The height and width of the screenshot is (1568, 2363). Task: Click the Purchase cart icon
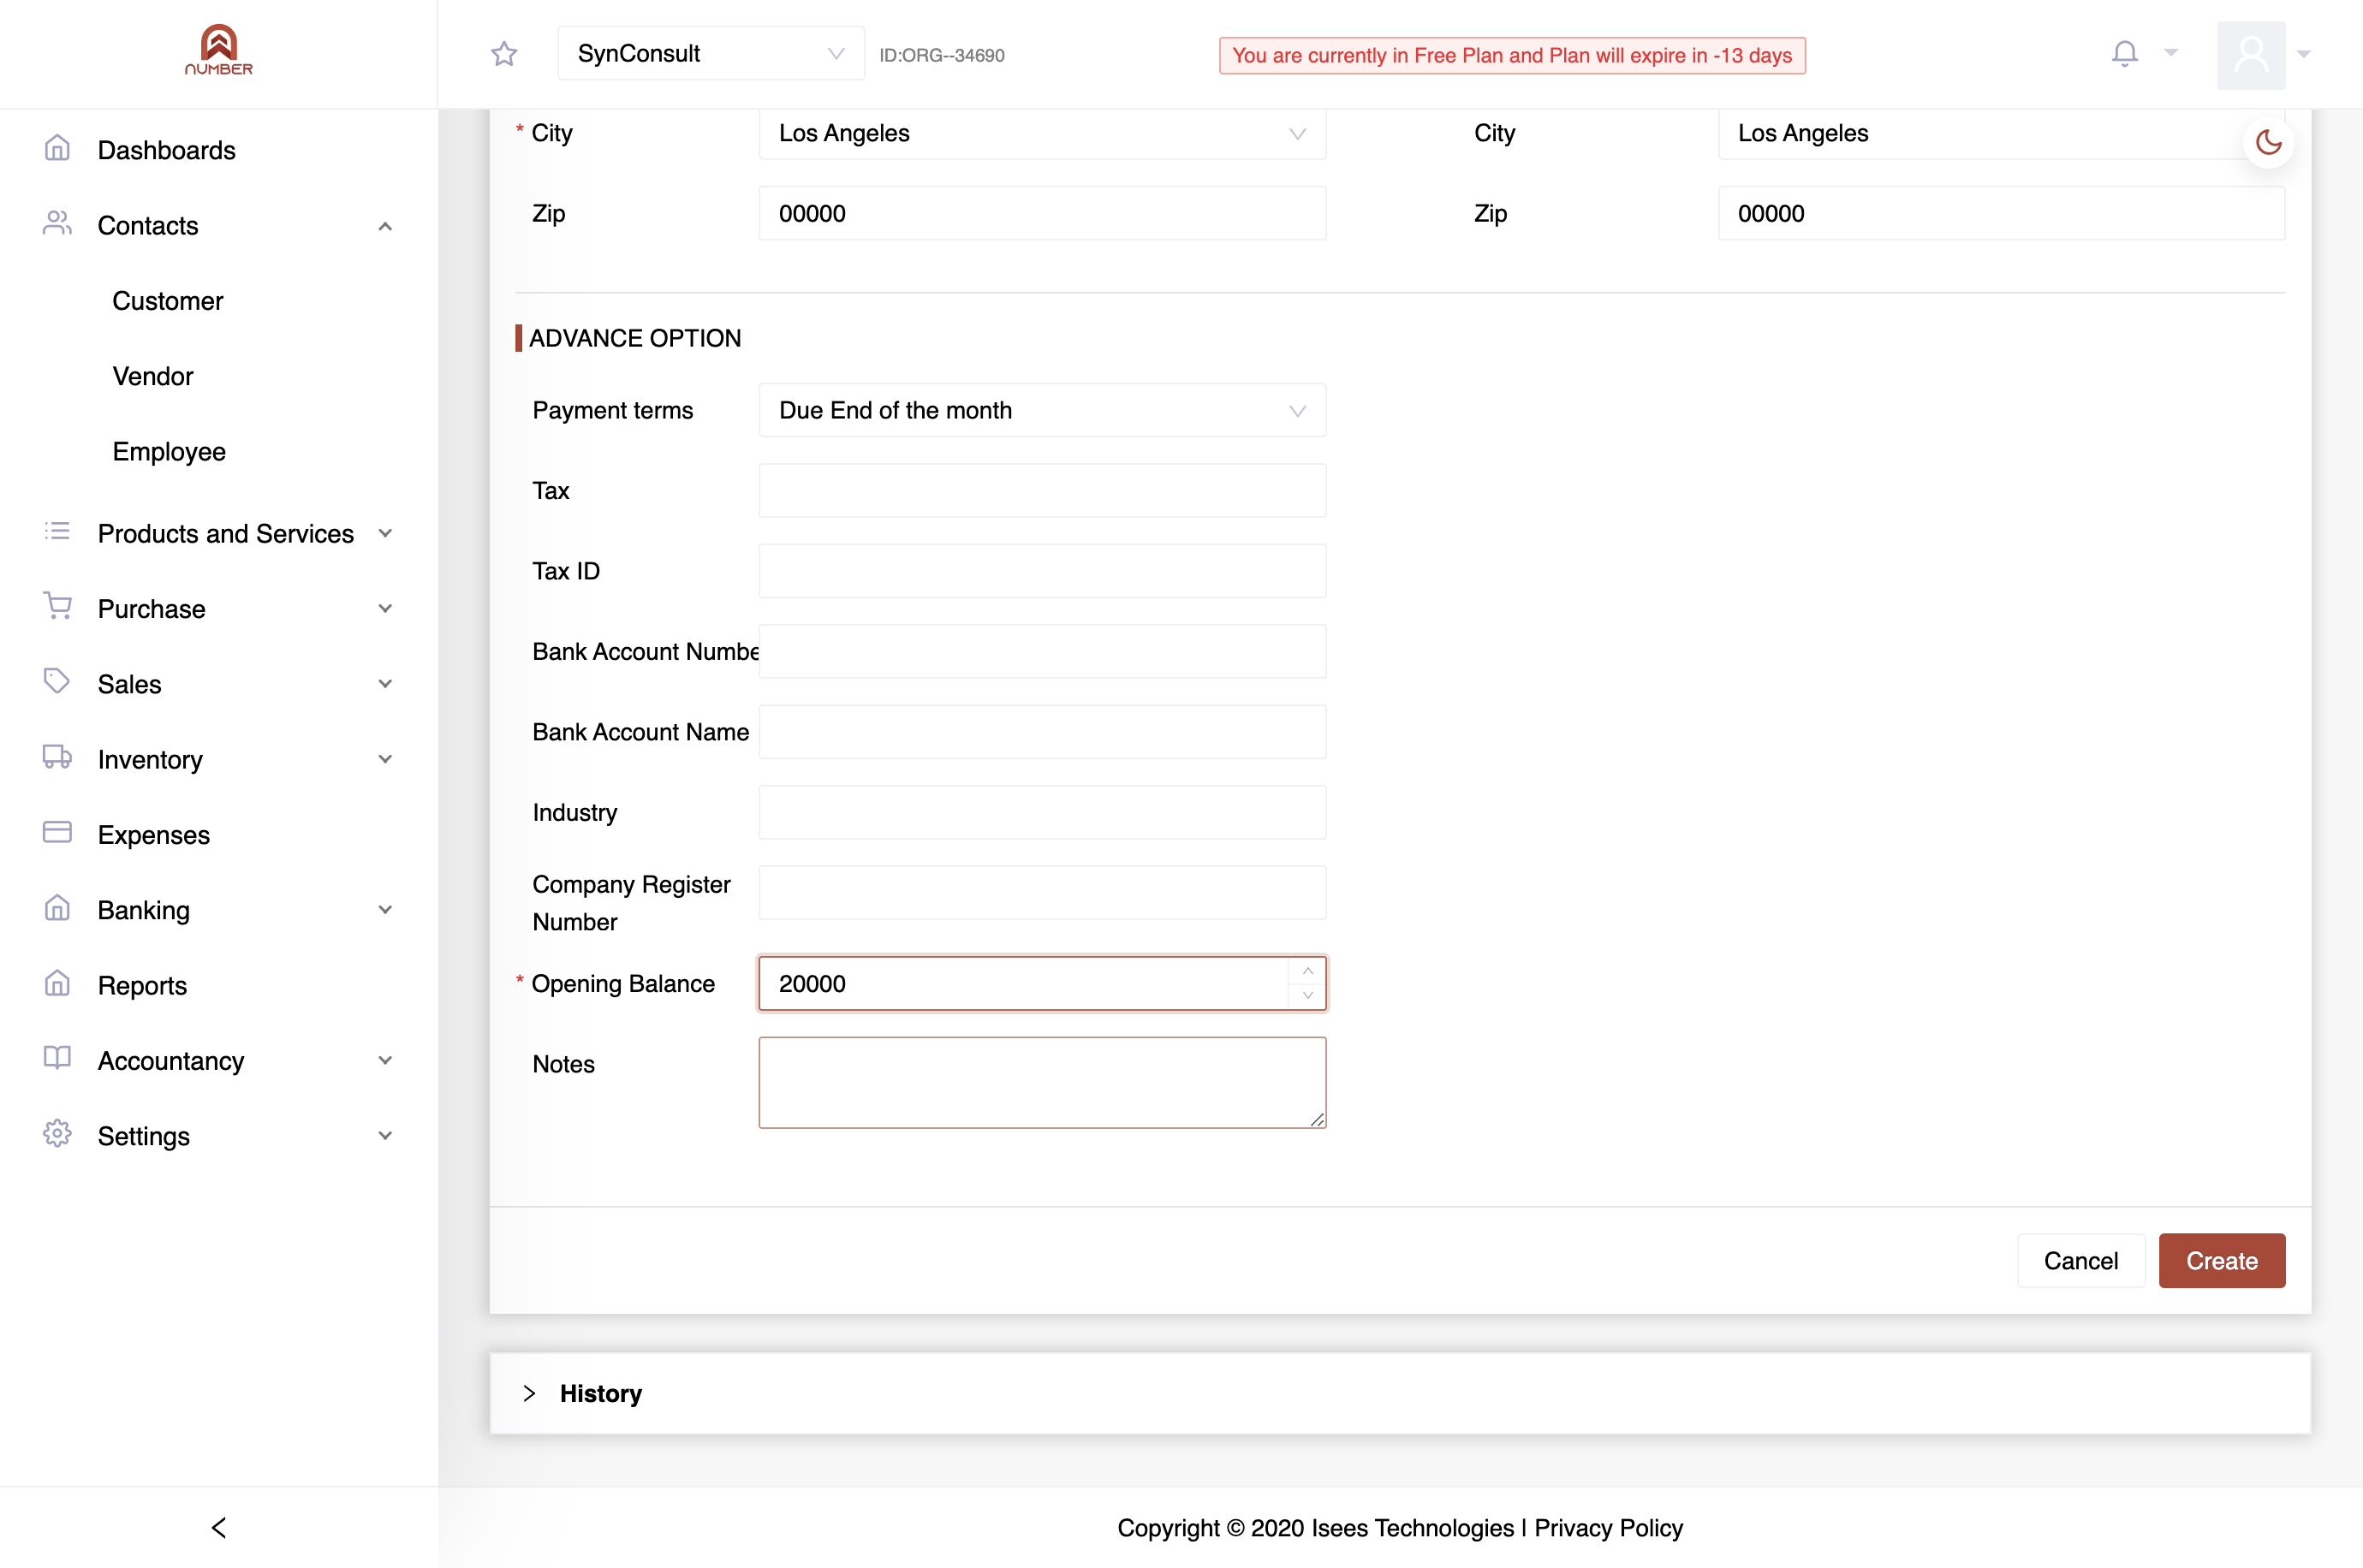click(57, 607)
